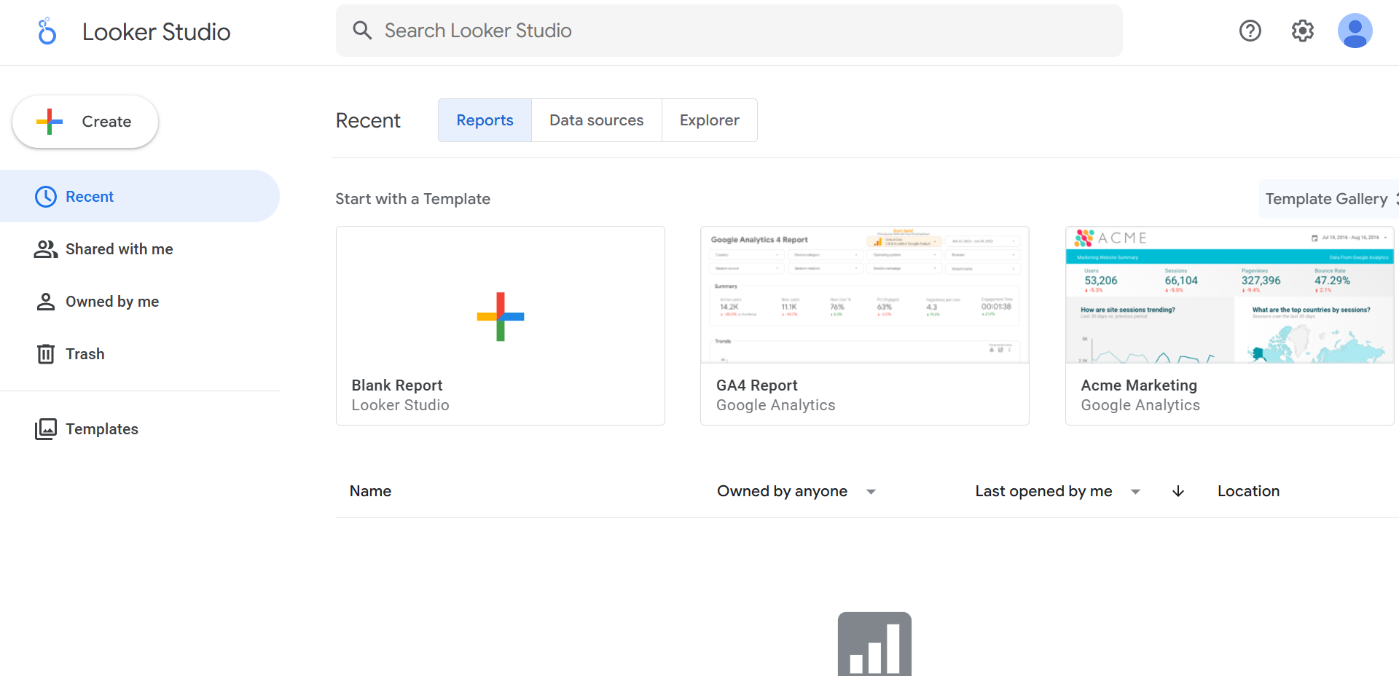Click the Acme Marketing title text
Screen dimensions: 1399x676
(x=1139, y=385)
